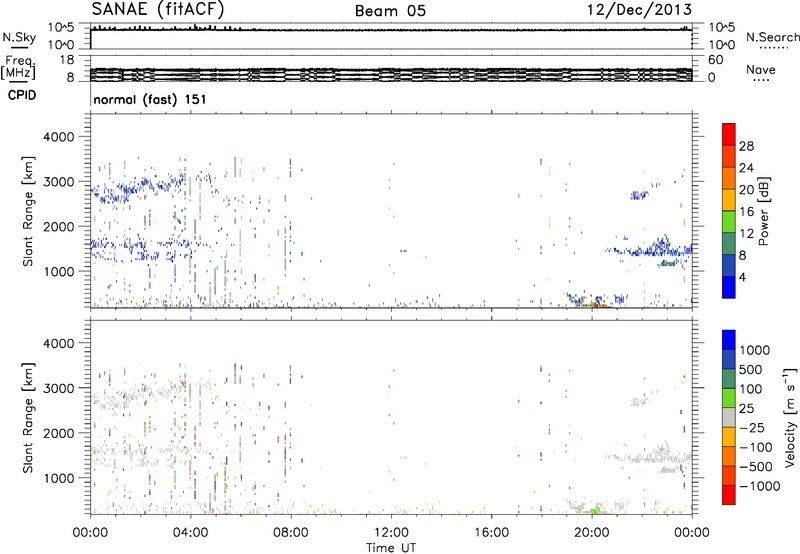The height and width of the screenshot is (554, 800).
Task: Click the Velocity [m s-1] colorbar title
Action: click(790, 417)
